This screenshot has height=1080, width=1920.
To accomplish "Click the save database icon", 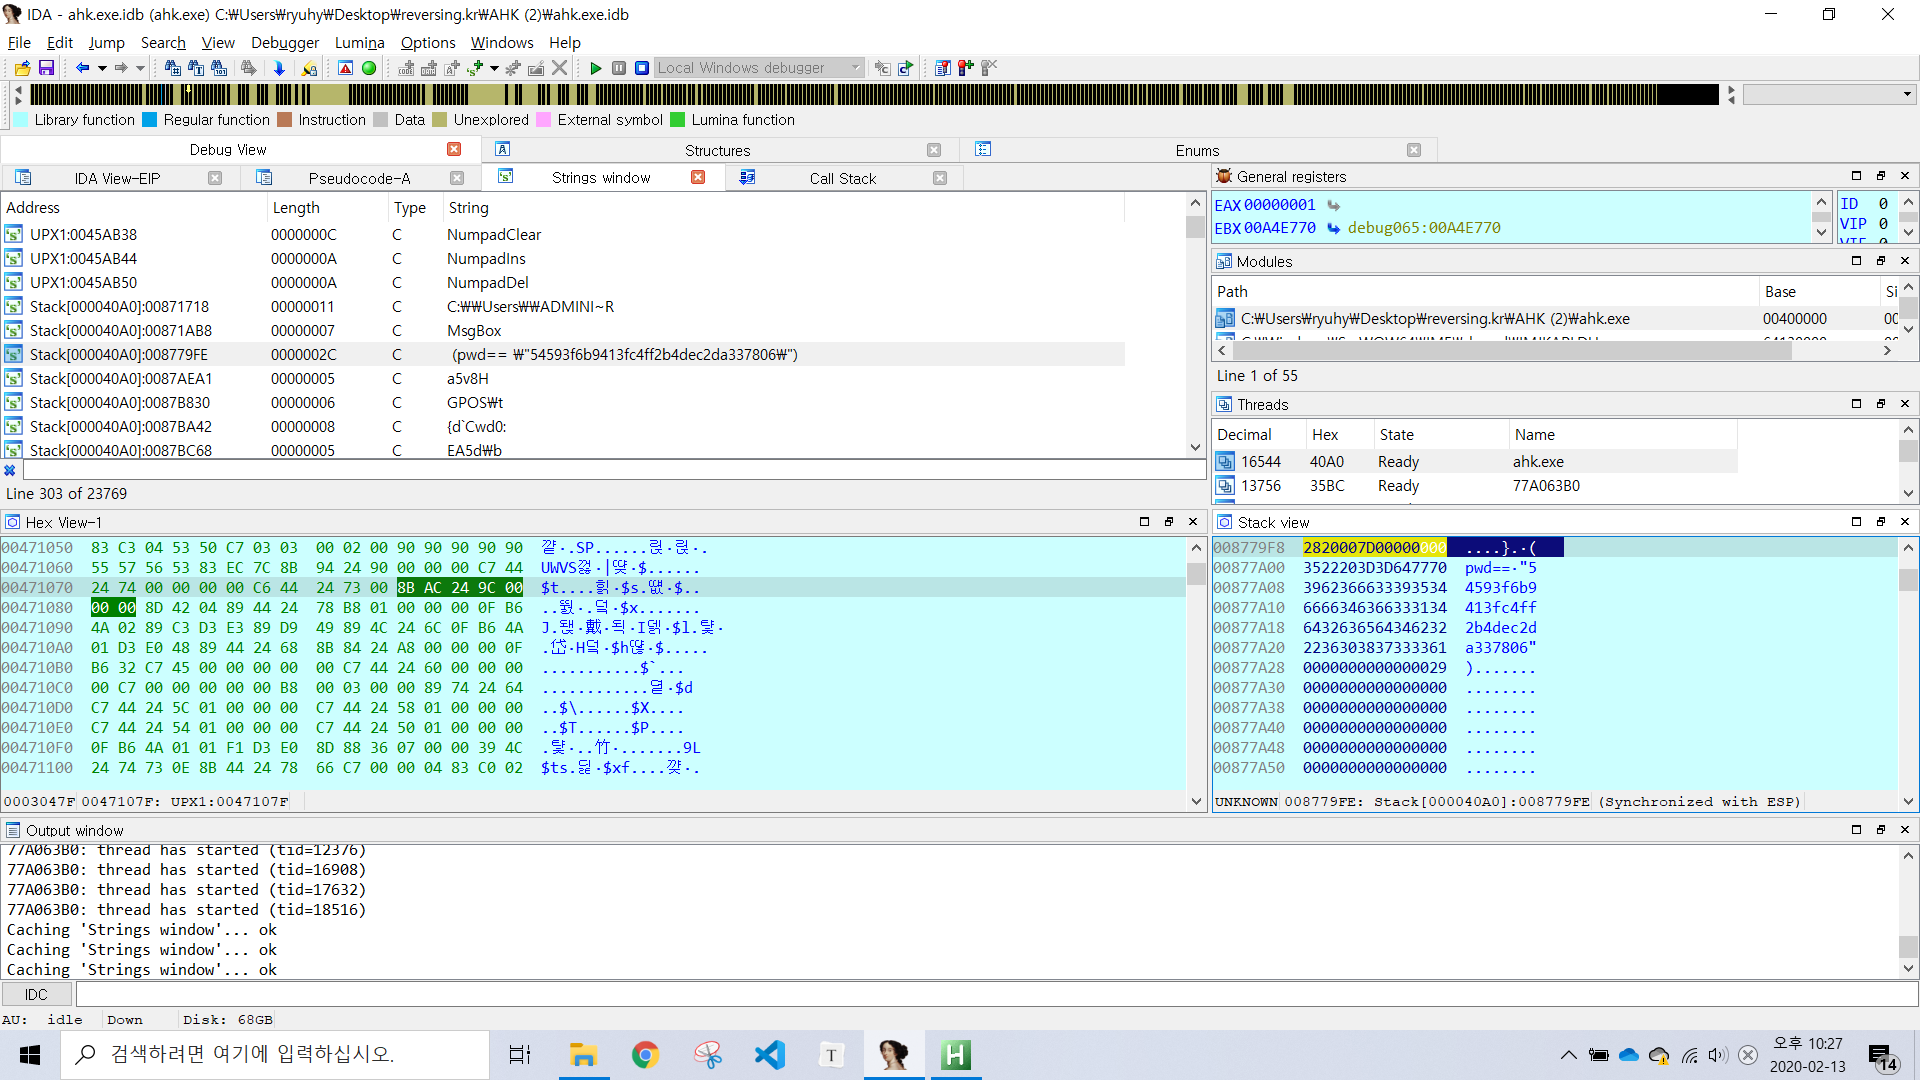I will [46, 68].
